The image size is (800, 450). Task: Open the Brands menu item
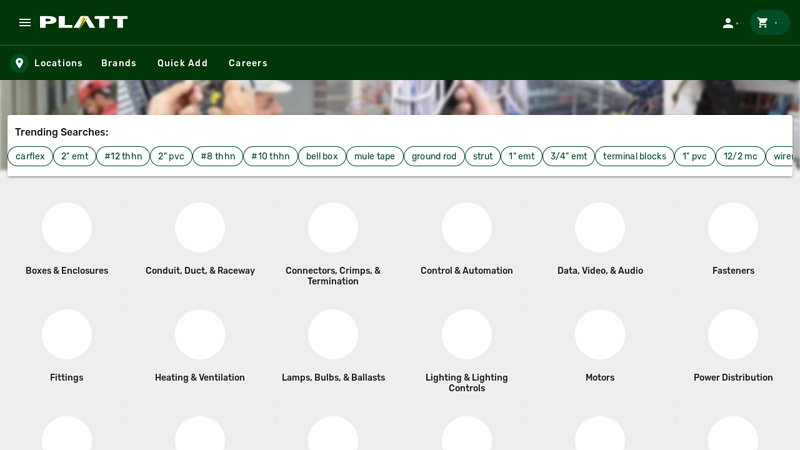click(x=118, y=63)
